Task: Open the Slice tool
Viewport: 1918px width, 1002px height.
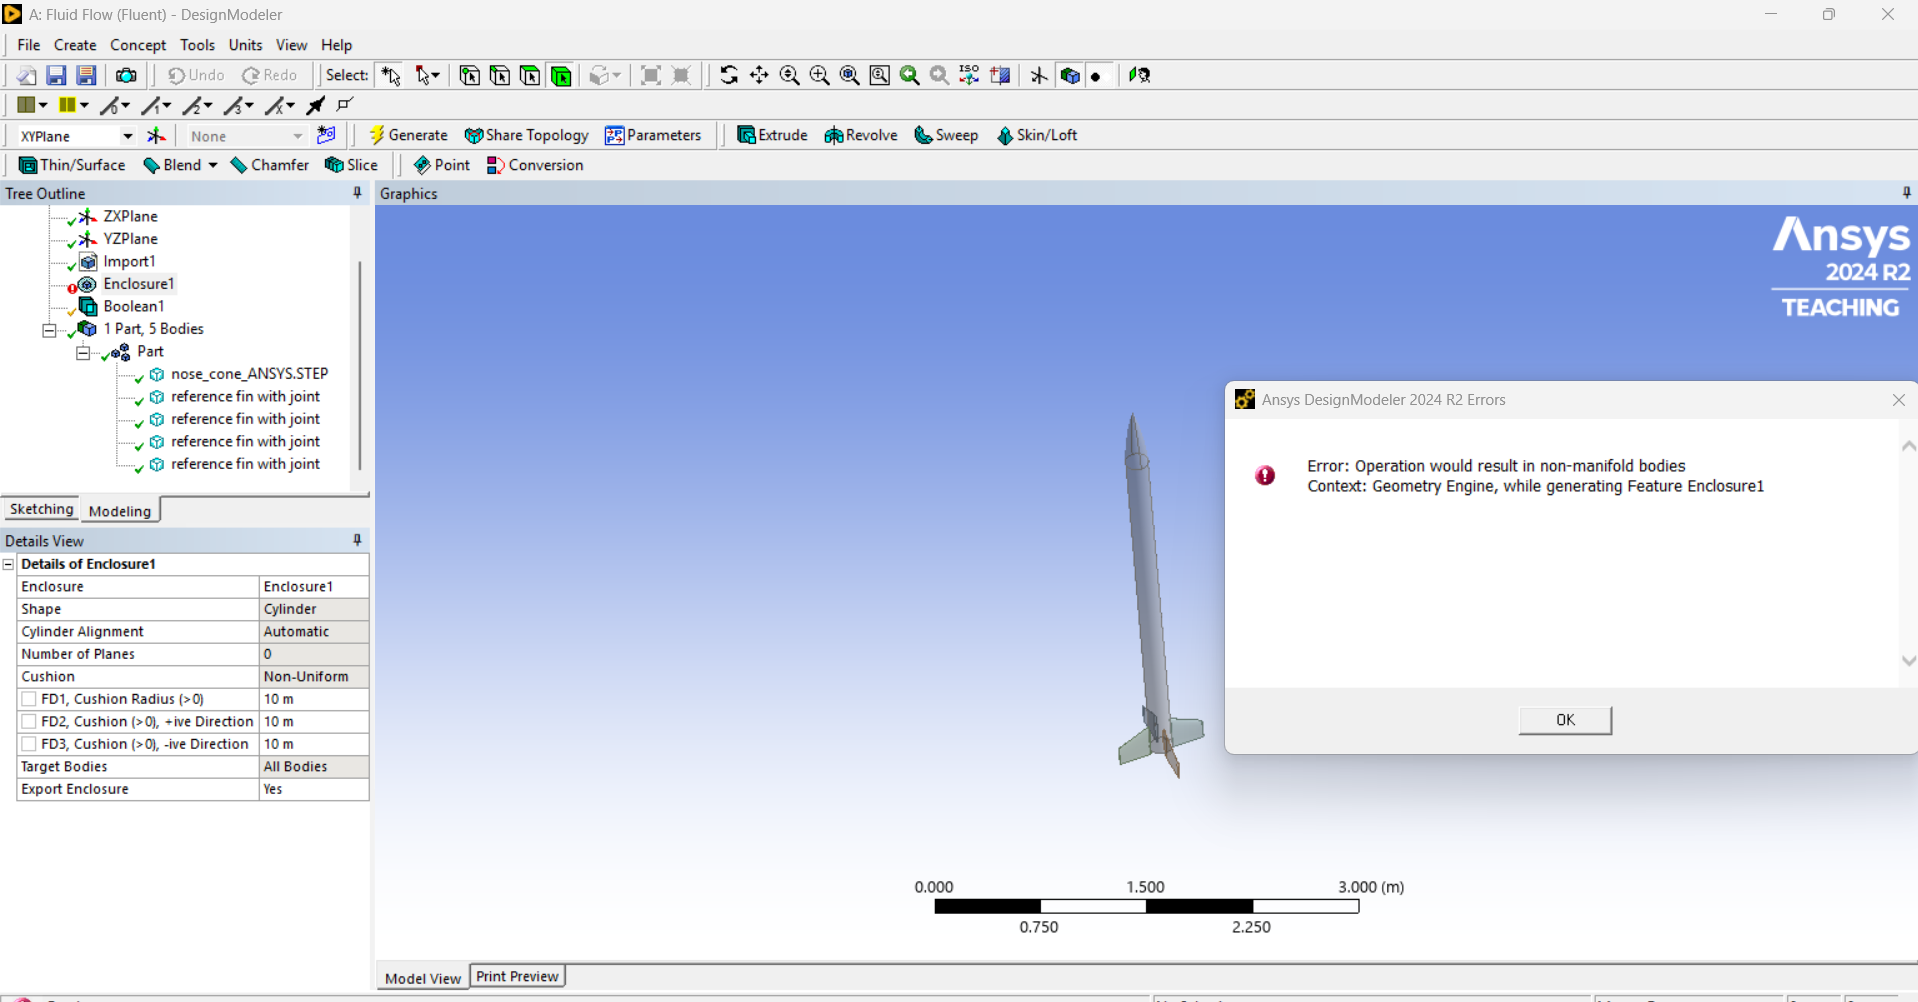Action: pos(351,165)
